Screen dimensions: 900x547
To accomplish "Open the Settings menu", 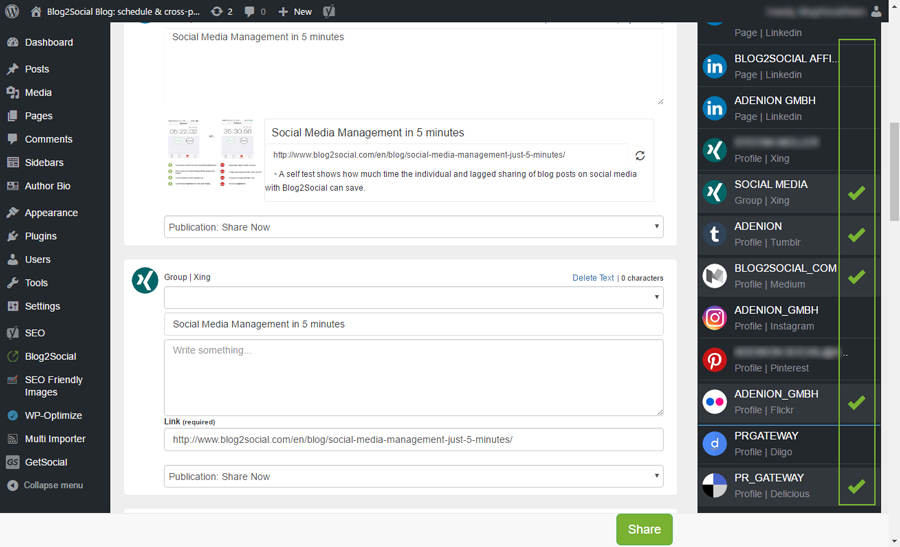I will [x=42, y=307].
